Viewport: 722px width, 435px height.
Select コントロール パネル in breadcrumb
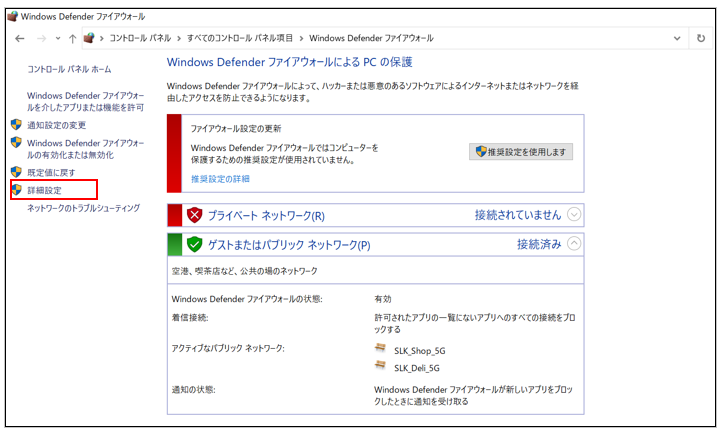(x=140, y=38)
